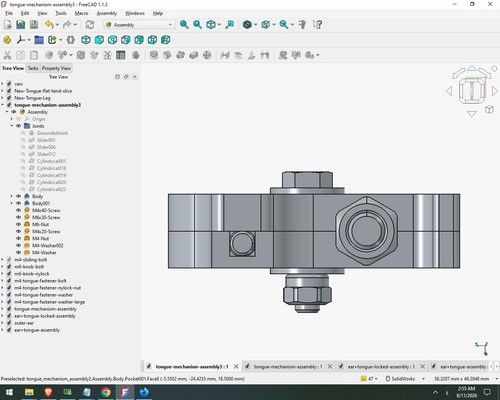500x400 pixels.
Task: Show the hidden GroundedJoint item
Action: tap(23, 133)
